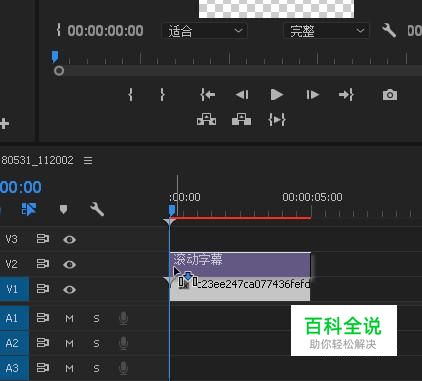Image resolution: width=422 pixels, height=381 pixels.
Task: Toggle V3 track output eye
Action: click(x=70, y=239)
